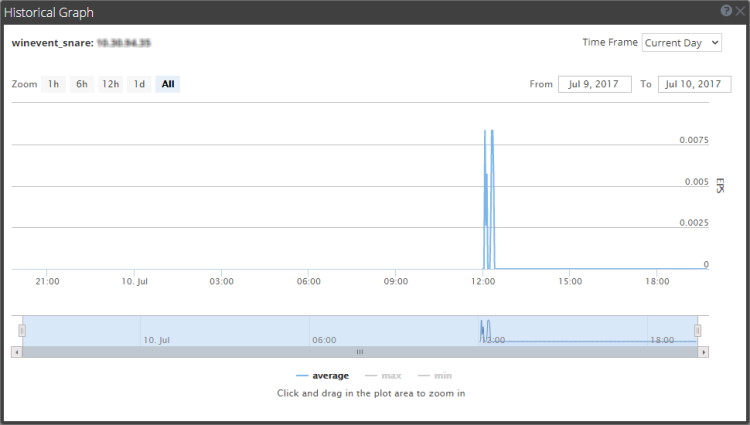Grab the left navigator range handle
The height and width of the screenshot is (425, 750).
click(x=22, y=331)
